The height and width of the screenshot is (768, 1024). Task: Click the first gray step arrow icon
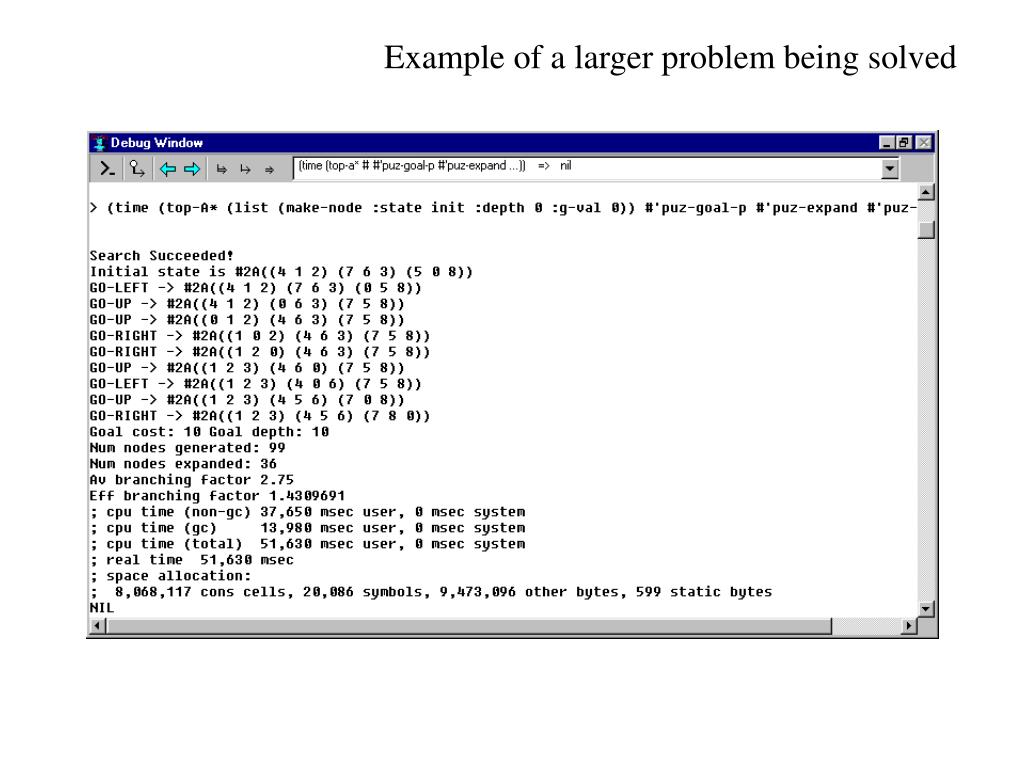pos(221,170)
